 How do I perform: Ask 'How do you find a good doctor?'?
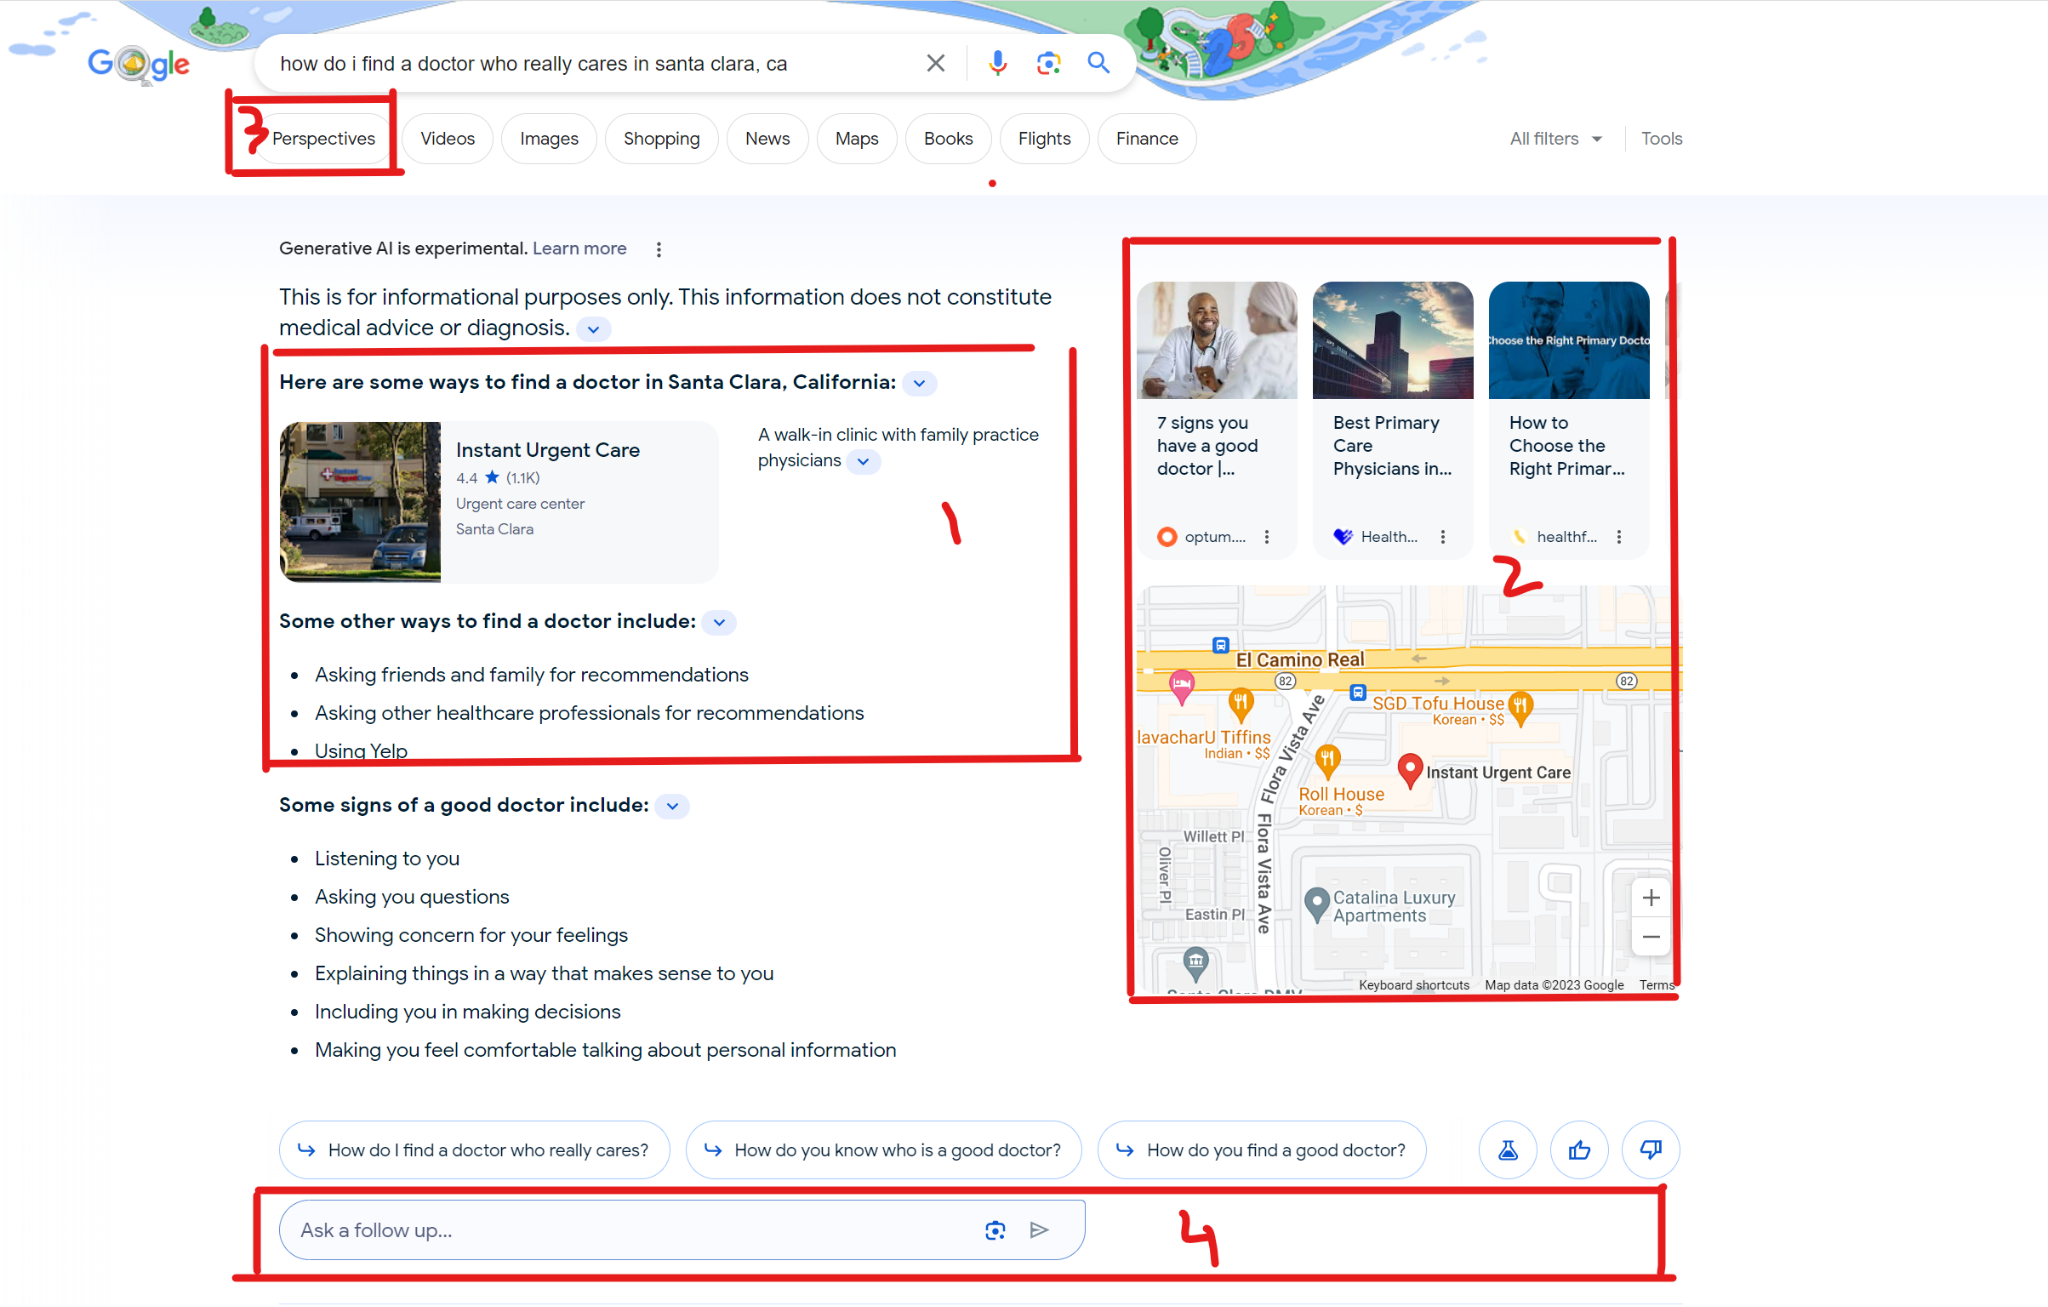coord(1262,1150)
